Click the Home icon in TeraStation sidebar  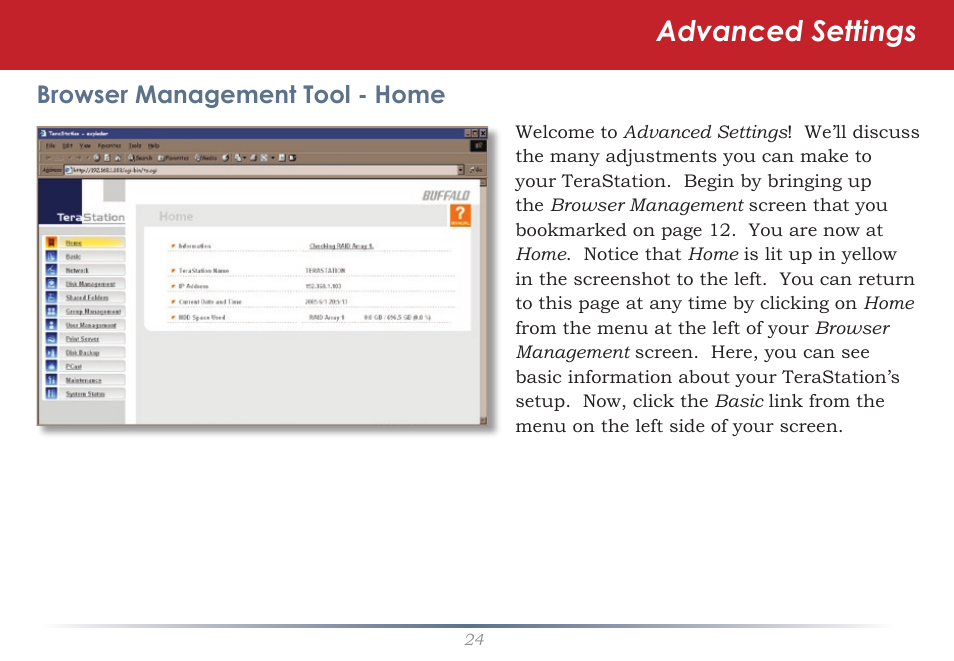tap(52, 242)
